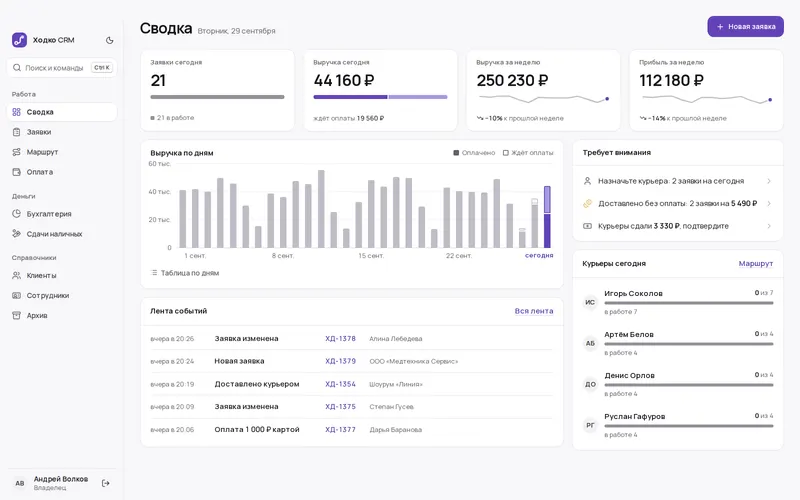The width and height of the screenshot is (800, 500).
Task: Go to the Заявки menu label
Action: coord(39,132)
